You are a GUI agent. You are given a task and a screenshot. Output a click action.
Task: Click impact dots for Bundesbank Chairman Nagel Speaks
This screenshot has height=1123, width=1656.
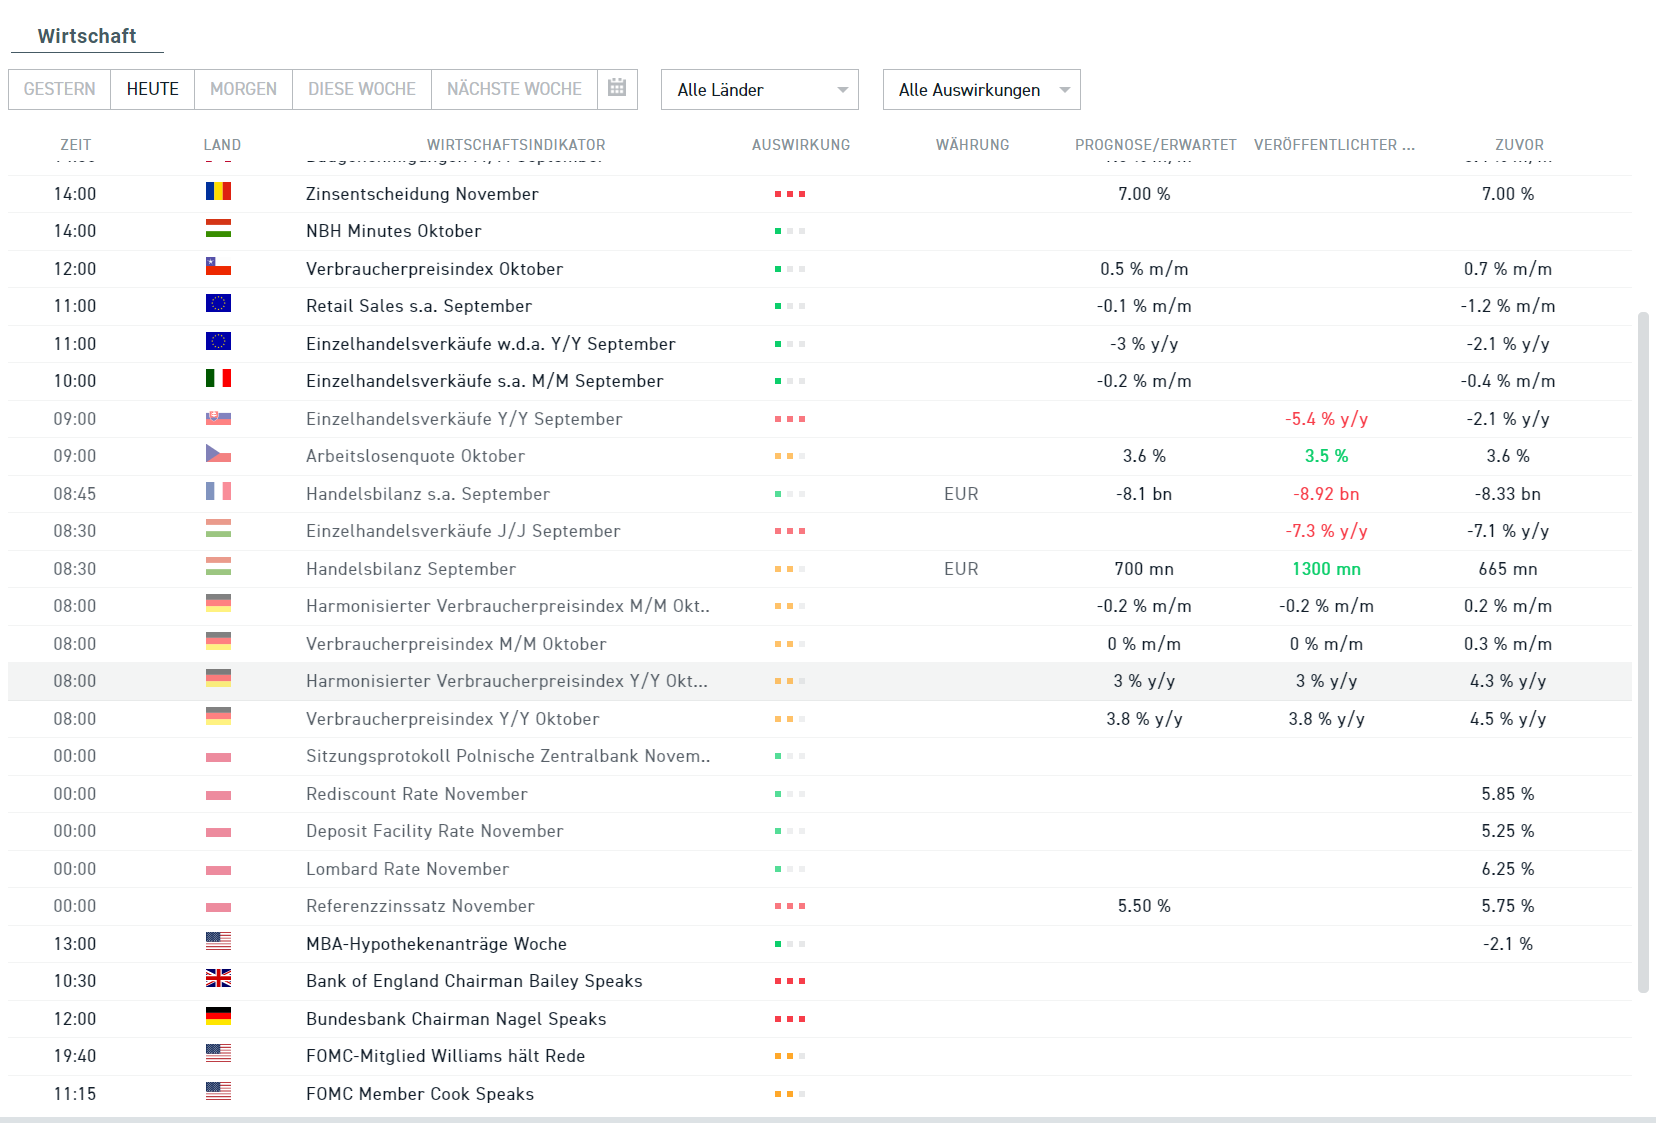[789, 1019]
